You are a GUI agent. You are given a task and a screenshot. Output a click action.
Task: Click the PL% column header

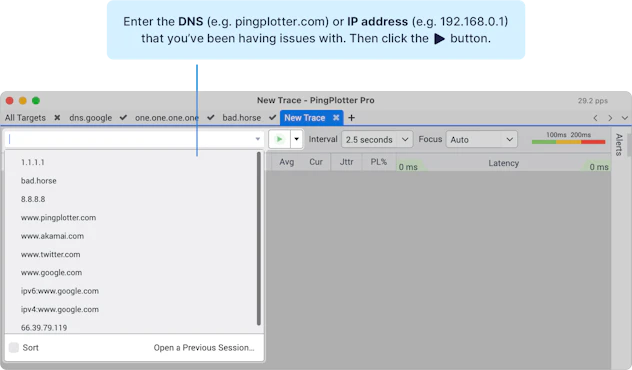coord(378,162)
